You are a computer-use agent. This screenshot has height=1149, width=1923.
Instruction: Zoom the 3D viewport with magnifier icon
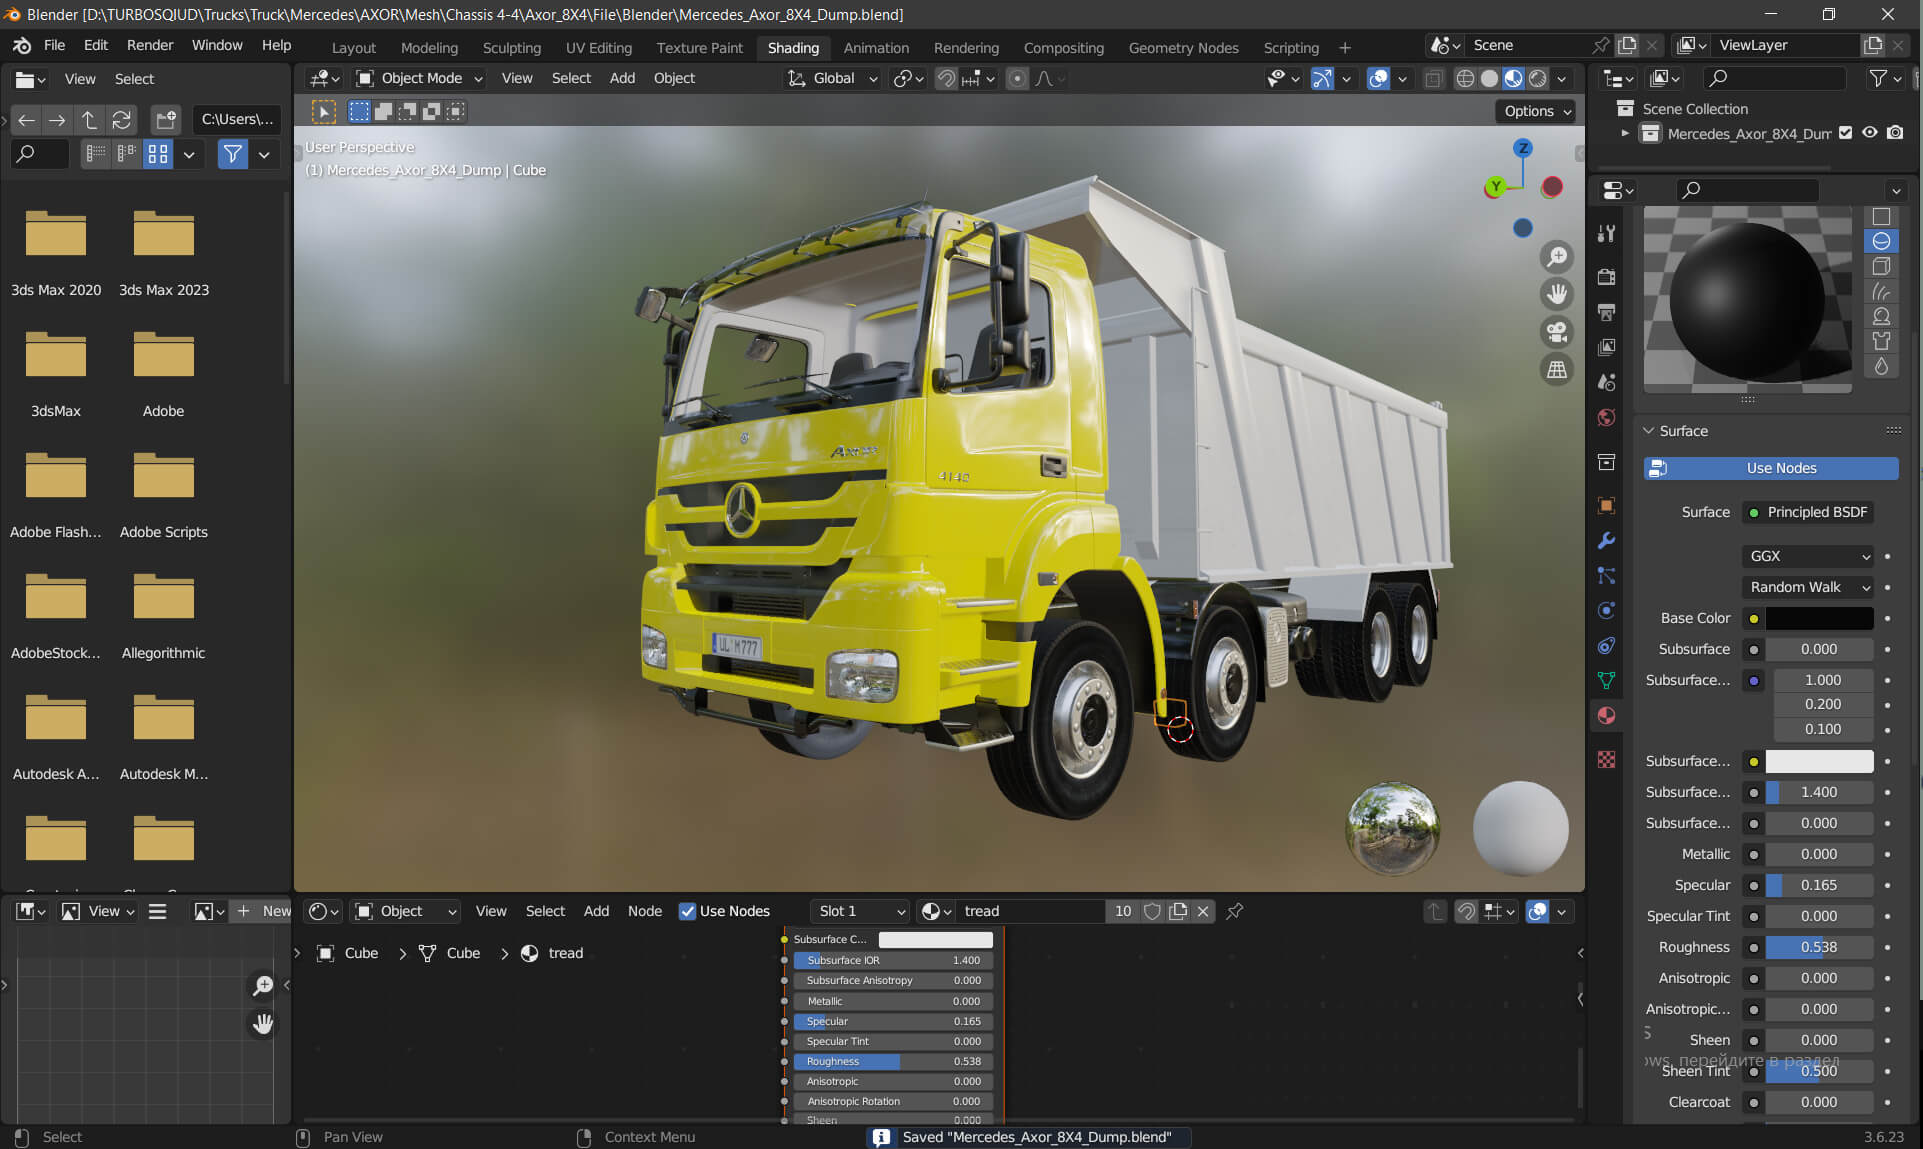coord(1557,257)
